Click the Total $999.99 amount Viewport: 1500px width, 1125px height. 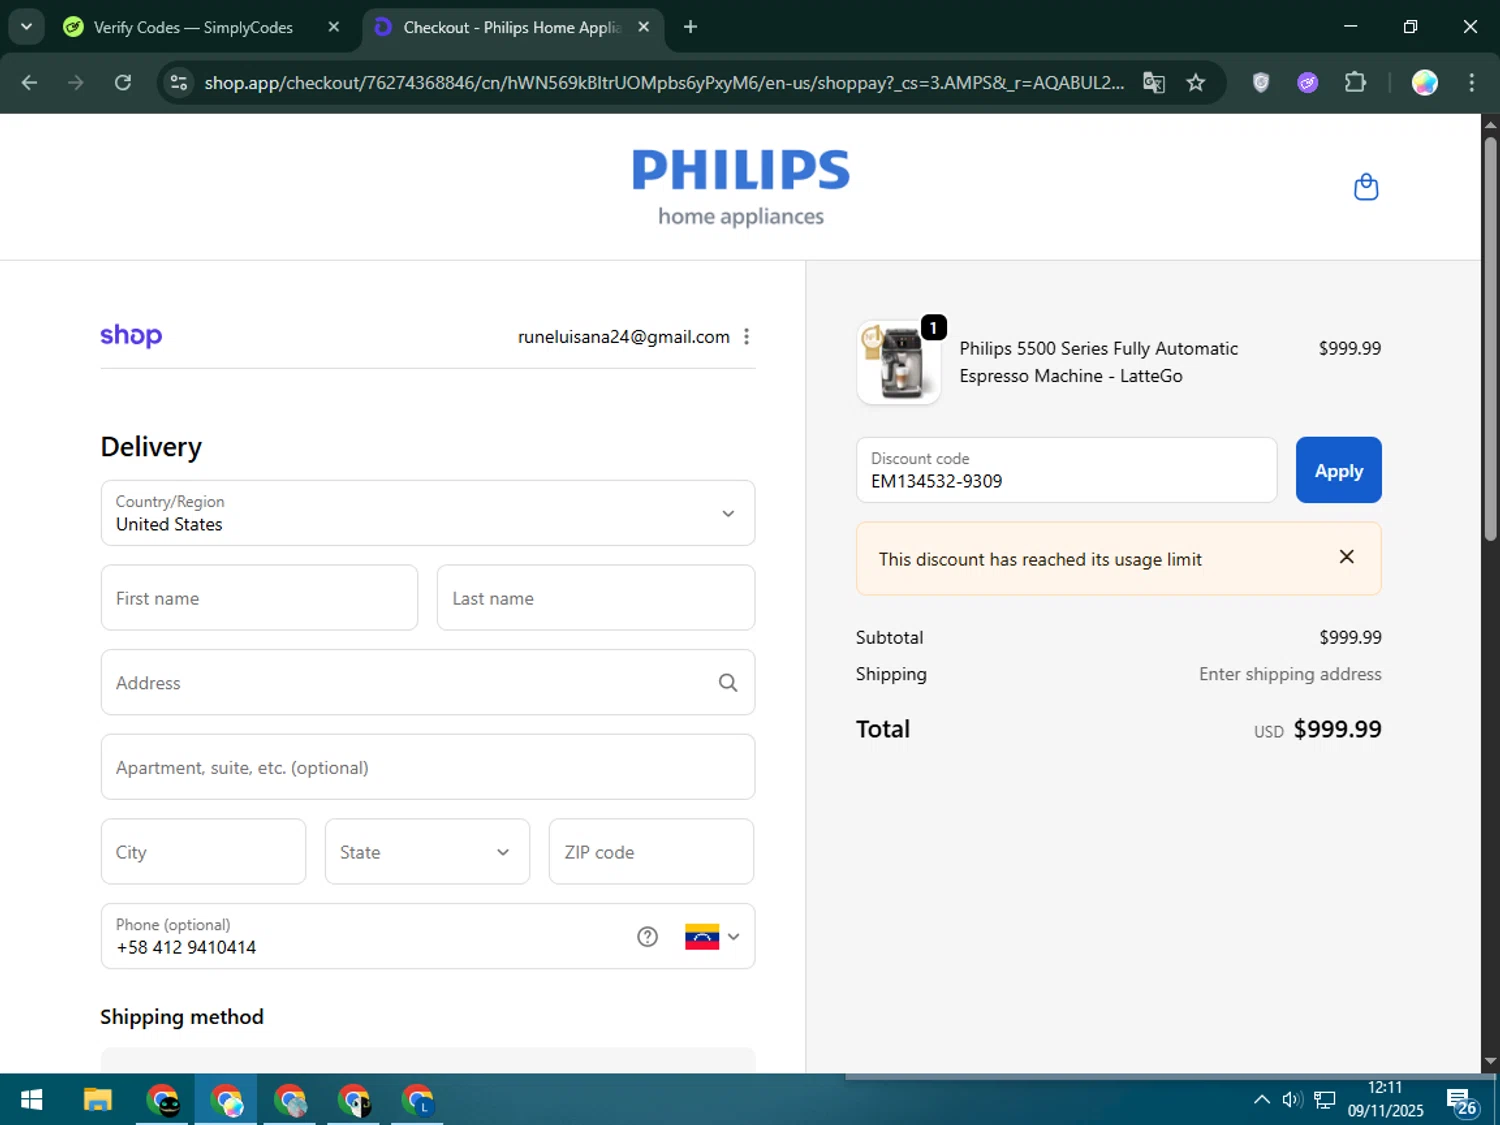pos(1337,729)
